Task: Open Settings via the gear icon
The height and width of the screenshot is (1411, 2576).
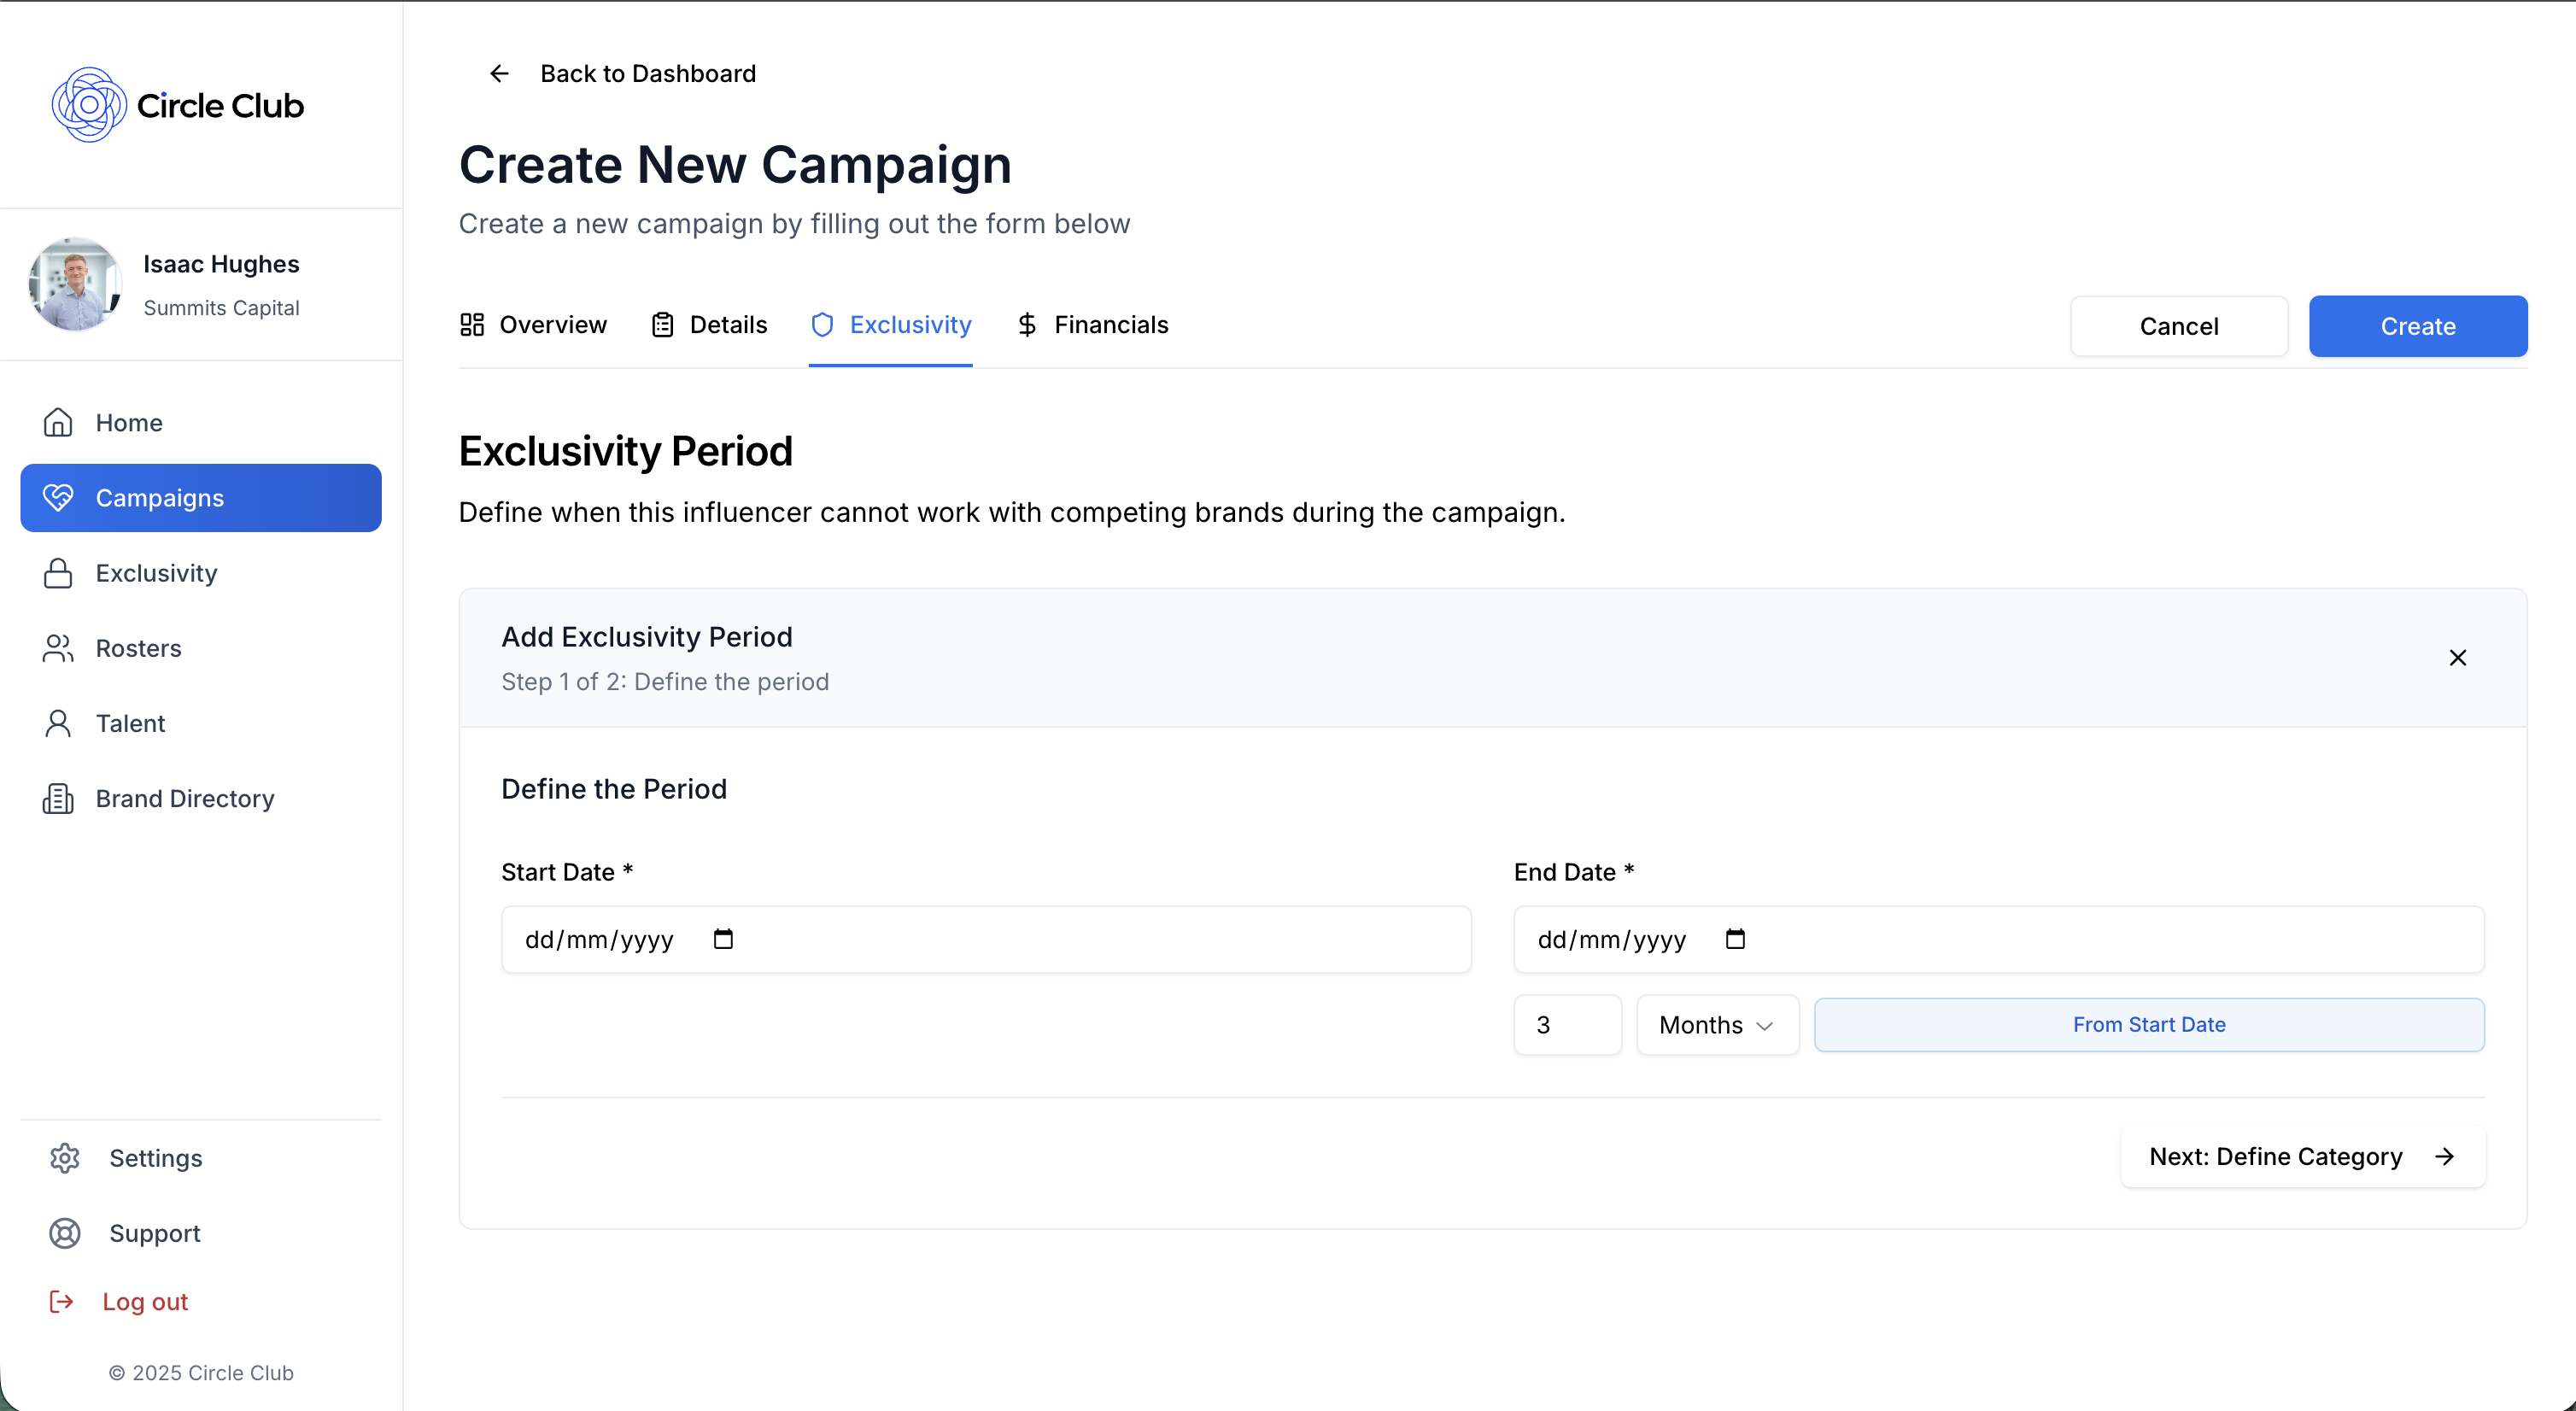Action: click(64, 1158)
